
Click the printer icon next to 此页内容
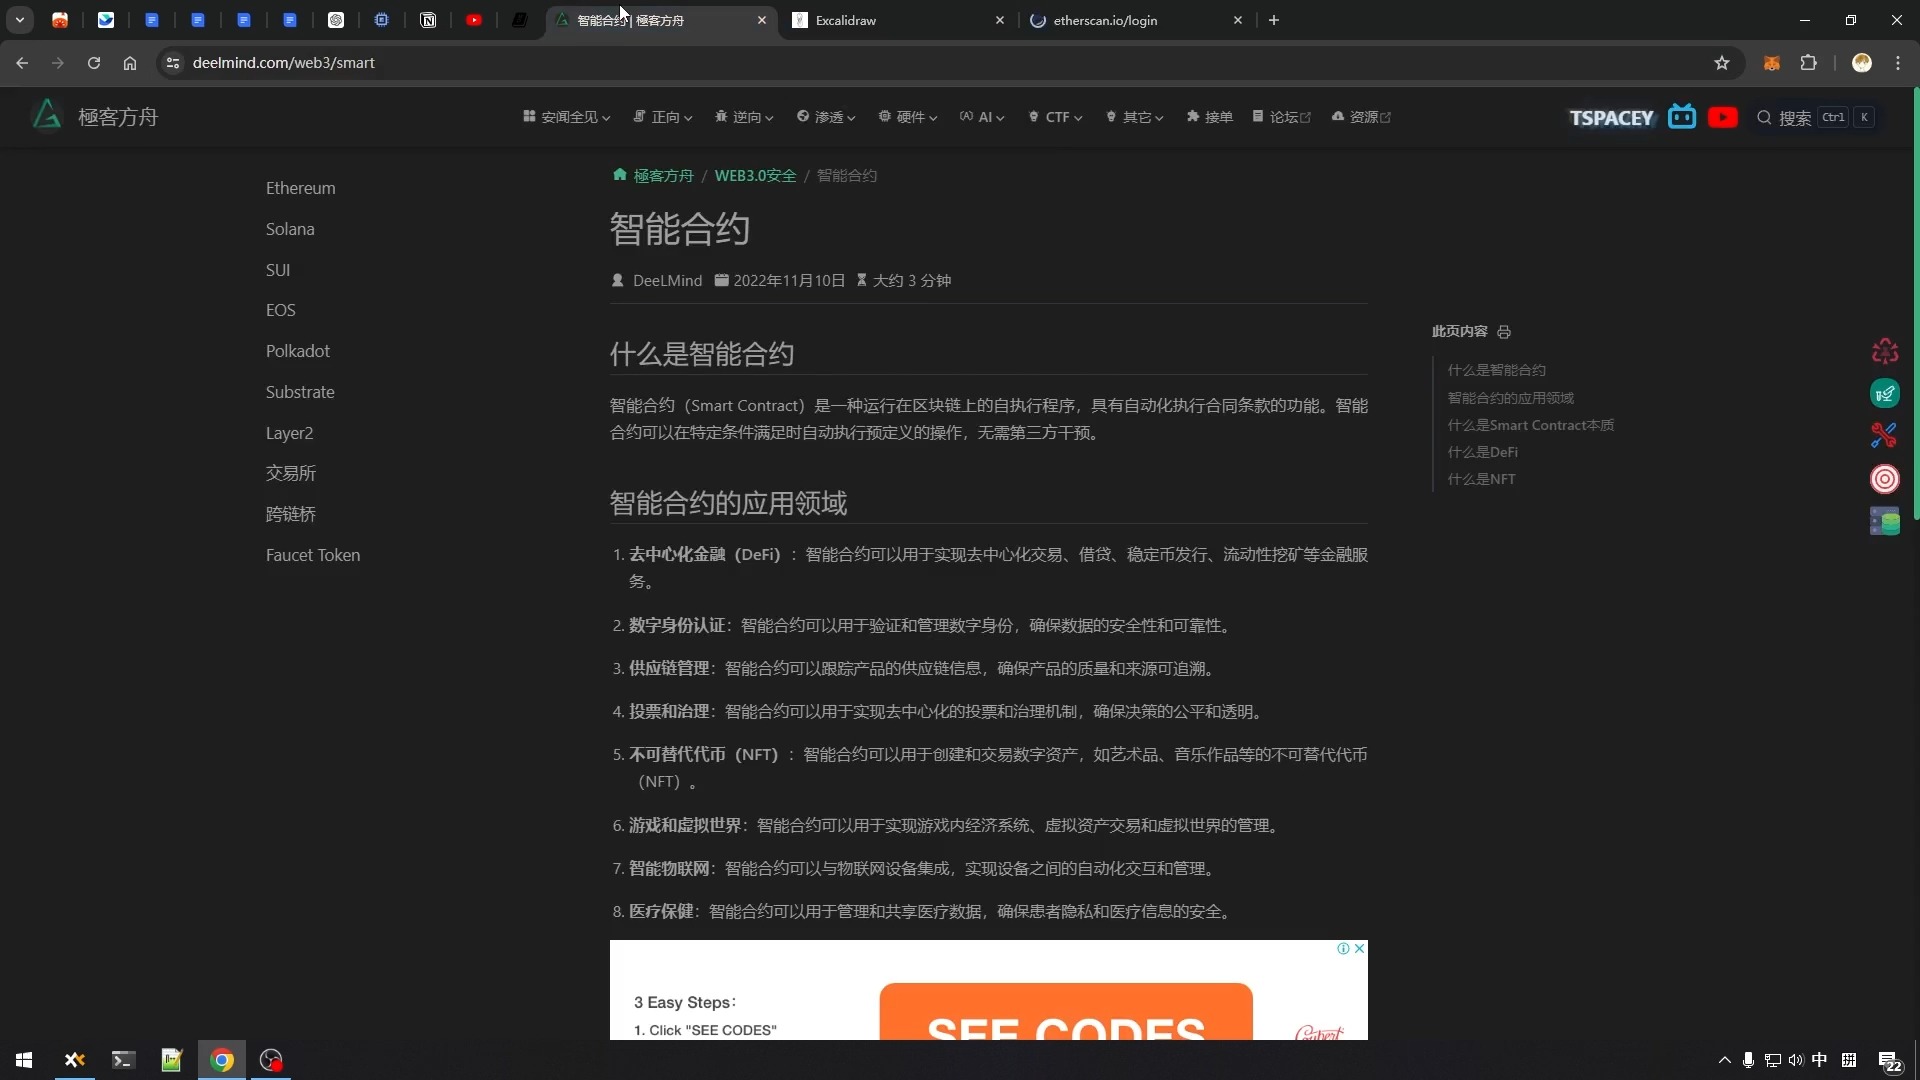pos(1504,332)
